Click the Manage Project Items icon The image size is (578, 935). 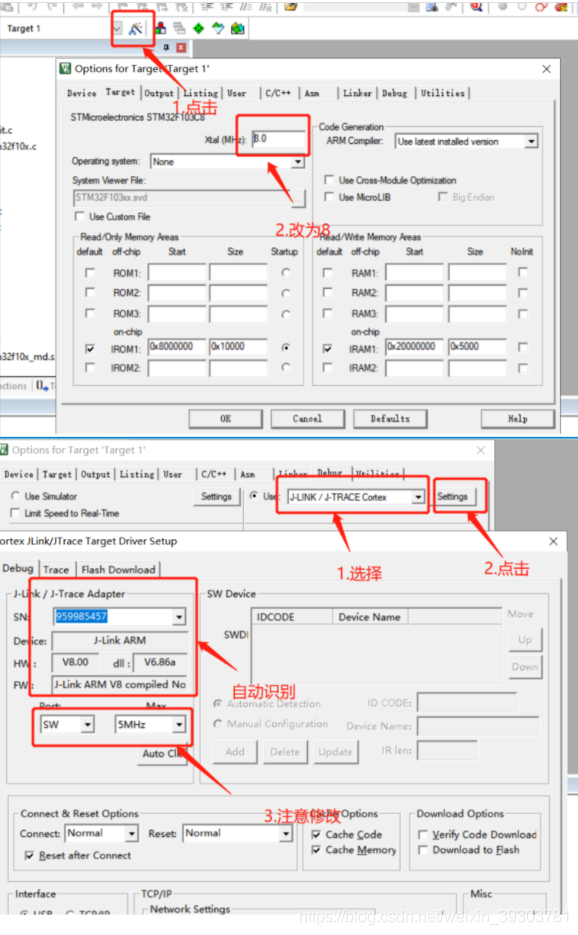pyautogui.click(x=160, y=29)
